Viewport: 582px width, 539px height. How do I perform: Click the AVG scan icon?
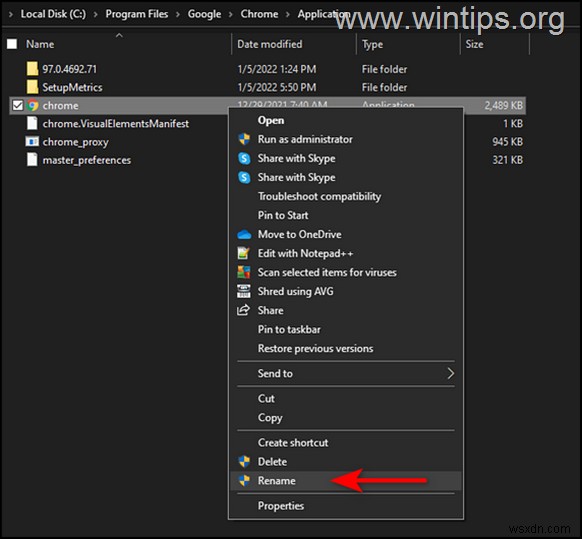tap(243, 272)
